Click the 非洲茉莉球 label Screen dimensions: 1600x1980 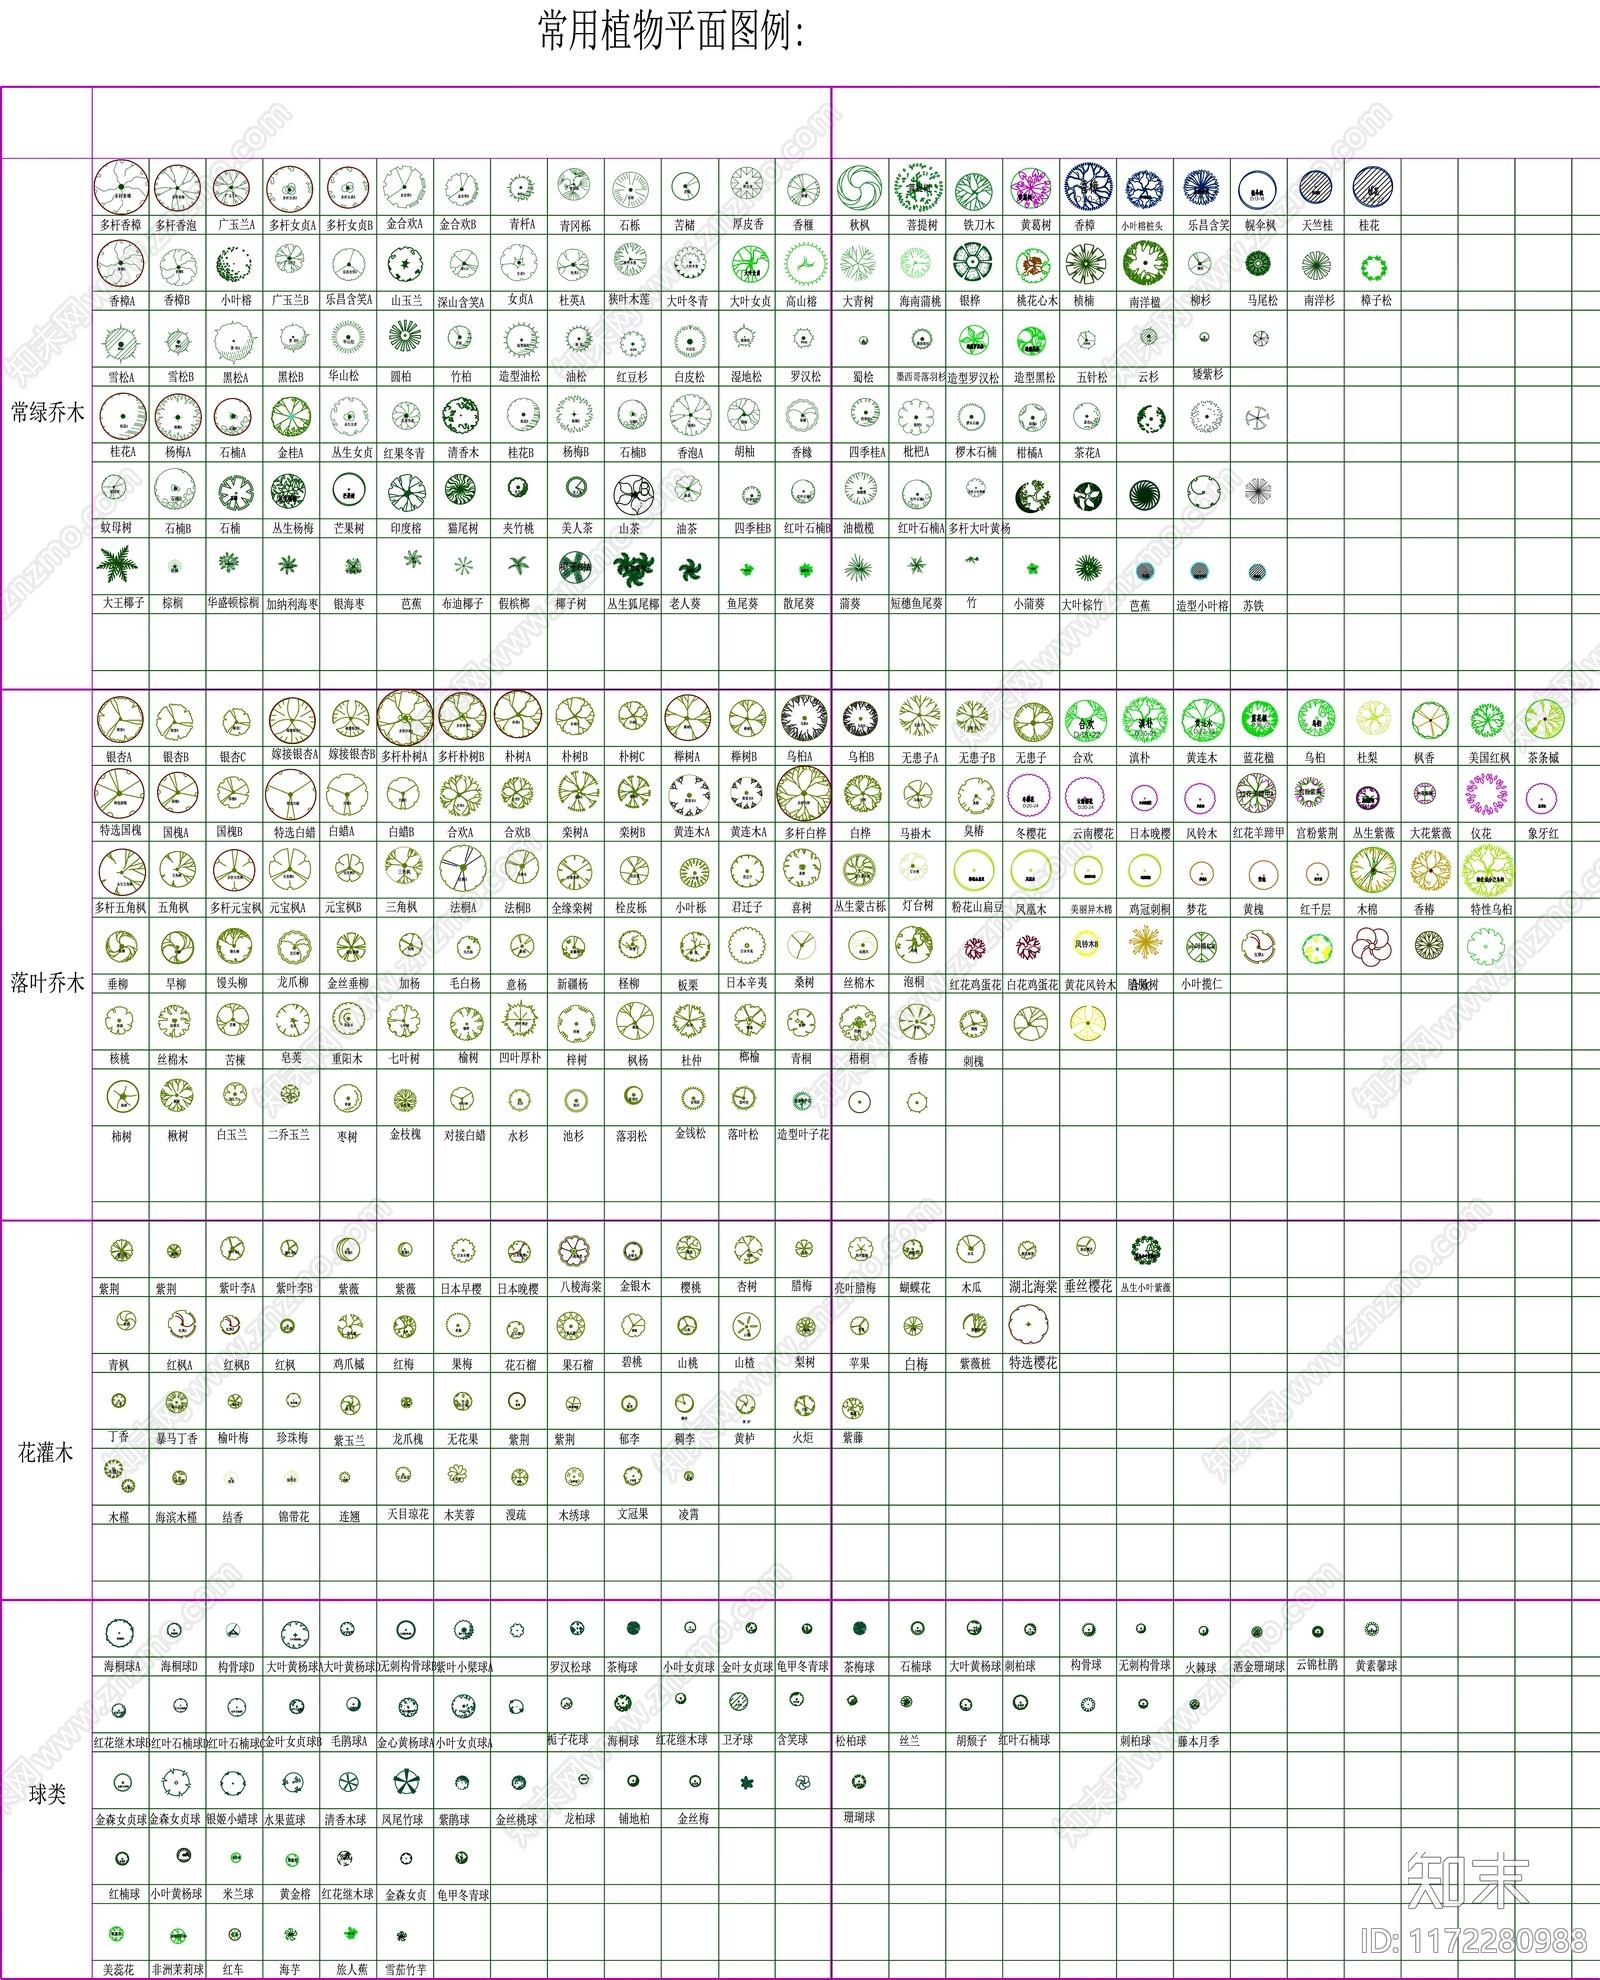point(178,1970)
